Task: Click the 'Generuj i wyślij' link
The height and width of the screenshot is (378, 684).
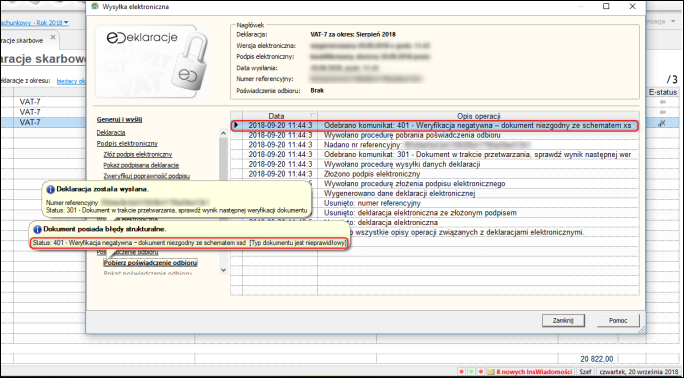Action: [x=119, y=119]
